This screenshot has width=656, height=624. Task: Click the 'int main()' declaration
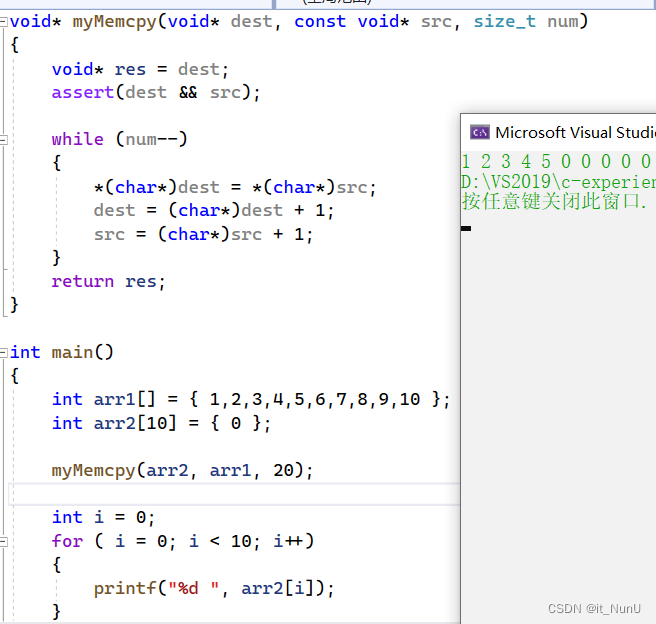pos(62,352)
